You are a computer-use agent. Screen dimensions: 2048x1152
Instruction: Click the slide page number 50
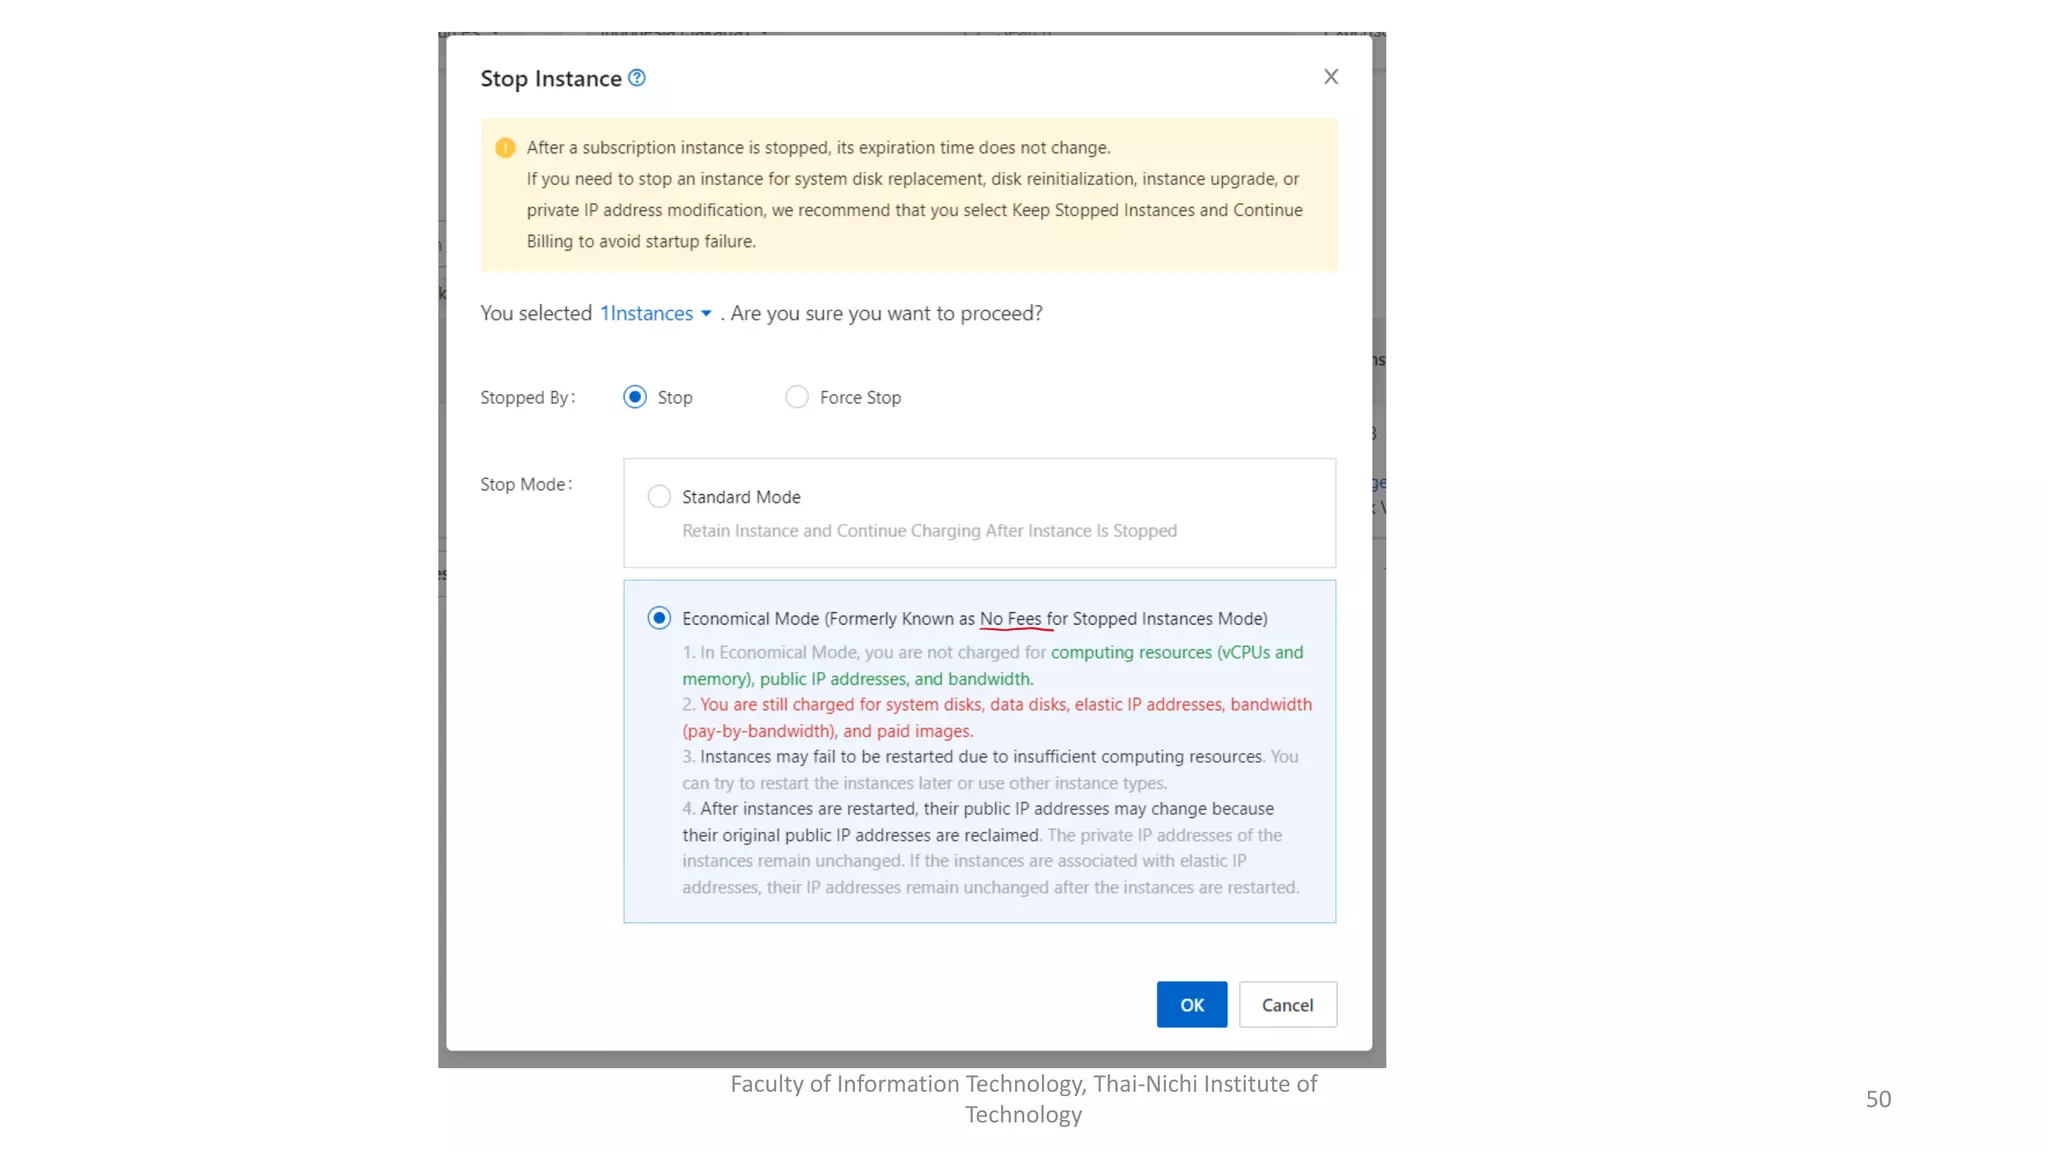pos(1877,1099)
